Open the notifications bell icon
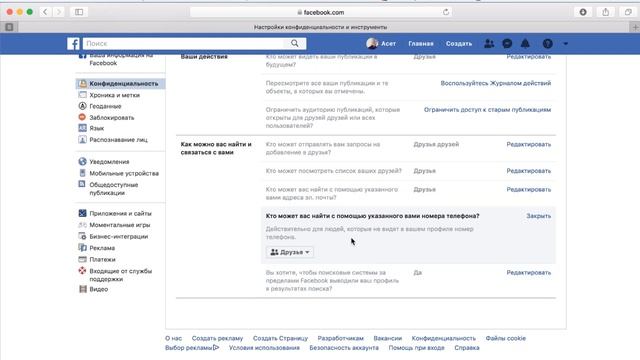 [525, 44]
